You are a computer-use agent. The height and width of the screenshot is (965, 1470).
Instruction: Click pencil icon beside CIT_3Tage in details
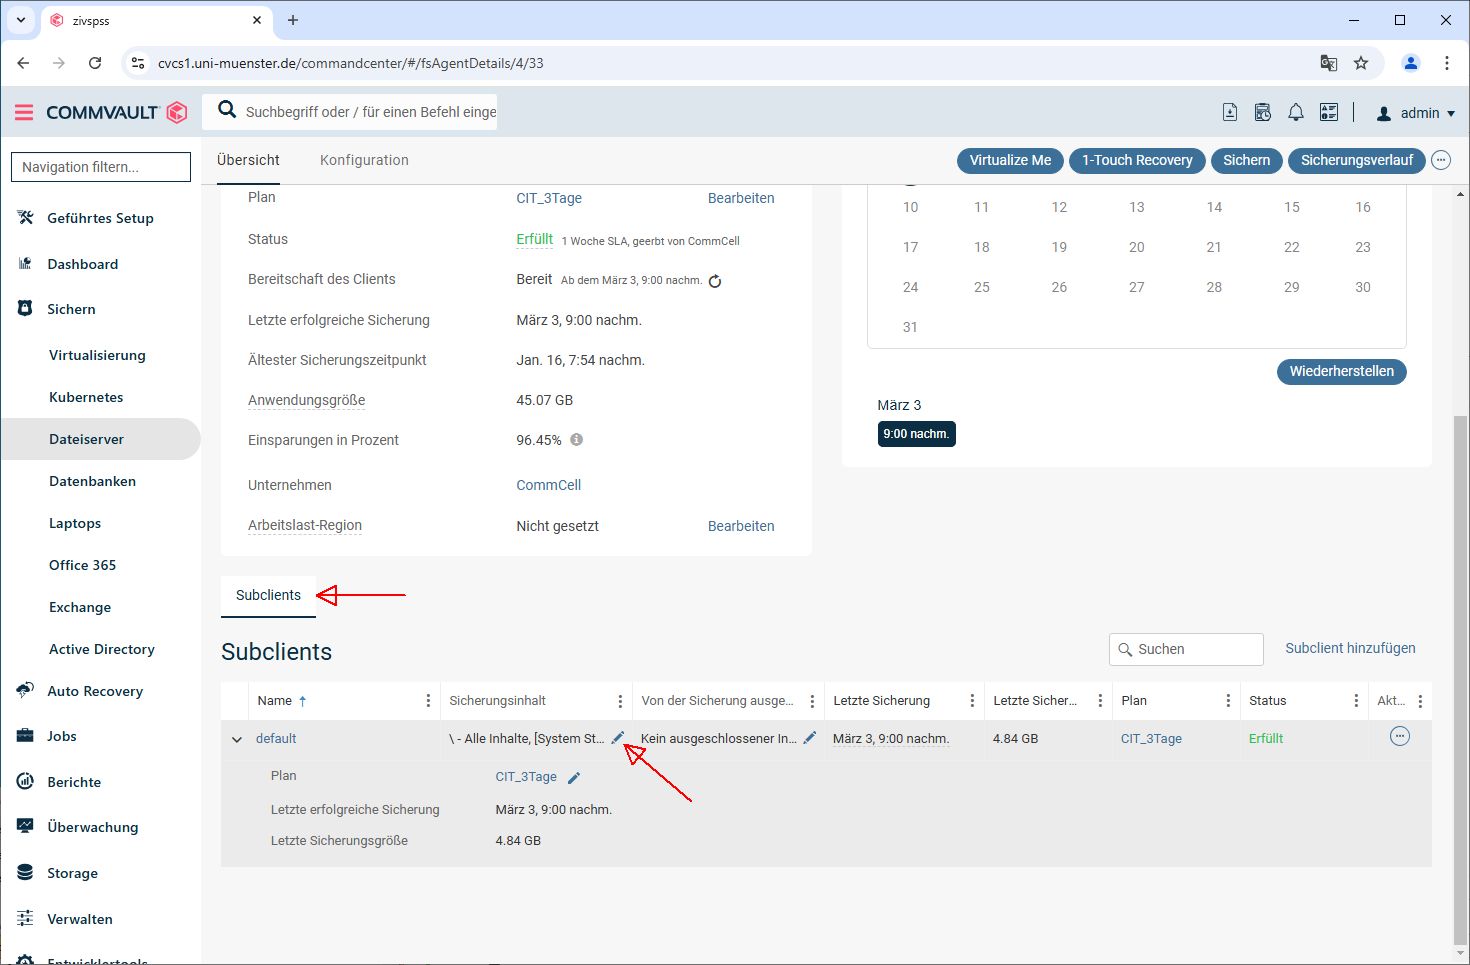point(574,778)
